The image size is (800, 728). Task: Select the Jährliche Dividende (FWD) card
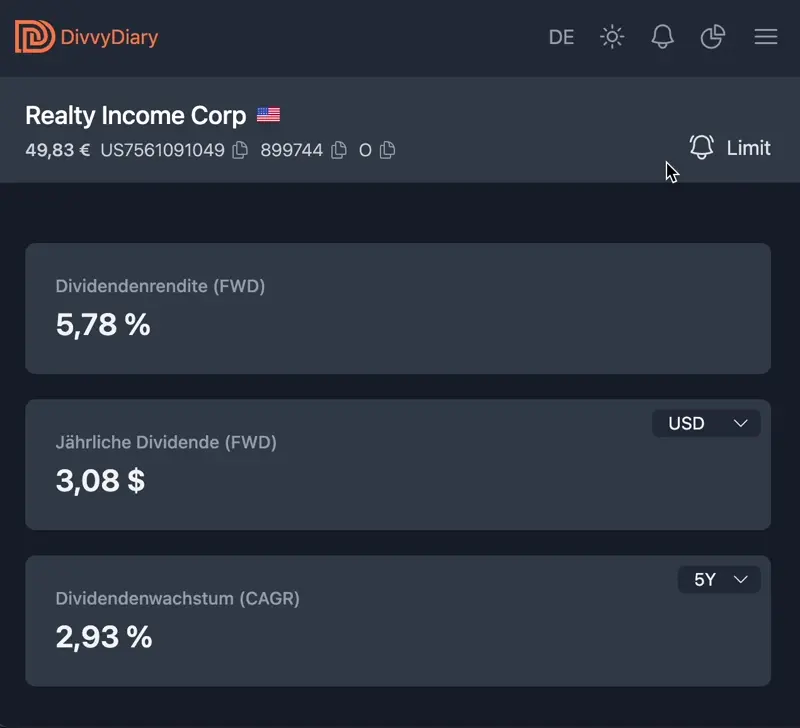(397, 465)
